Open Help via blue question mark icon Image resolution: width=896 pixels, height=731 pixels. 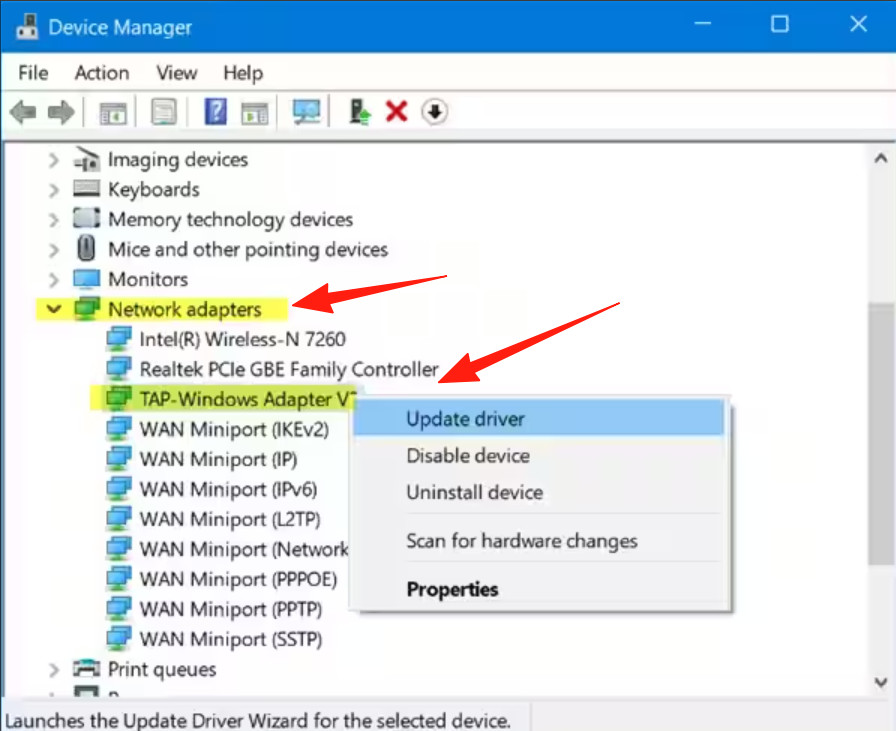coord(215,111)
